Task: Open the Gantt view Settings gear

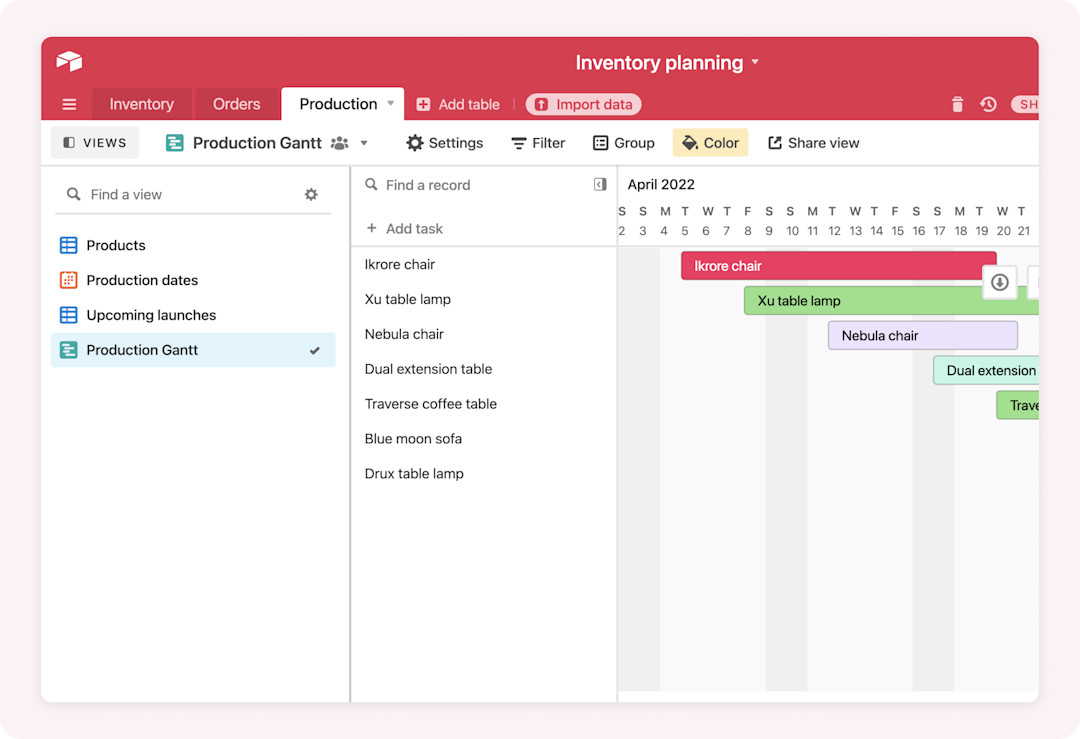Action: pos(444,143)
